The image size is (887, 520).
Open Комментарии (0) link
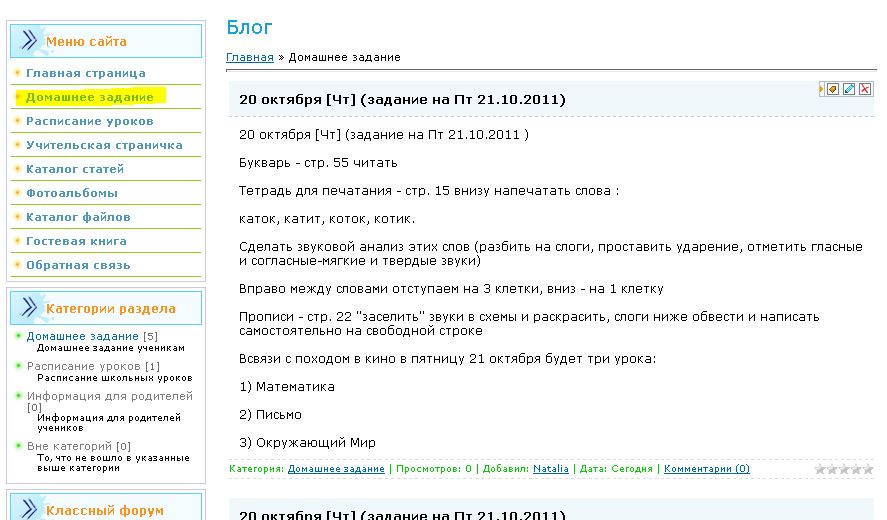[707, 469]
